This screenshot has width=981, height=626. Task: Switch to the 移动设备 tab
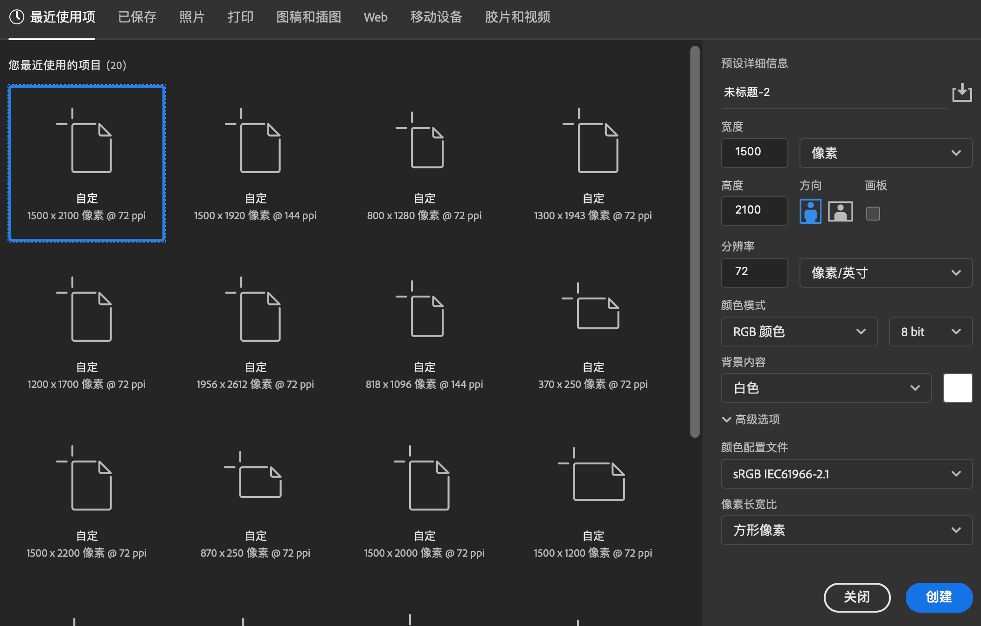point(436,18)
